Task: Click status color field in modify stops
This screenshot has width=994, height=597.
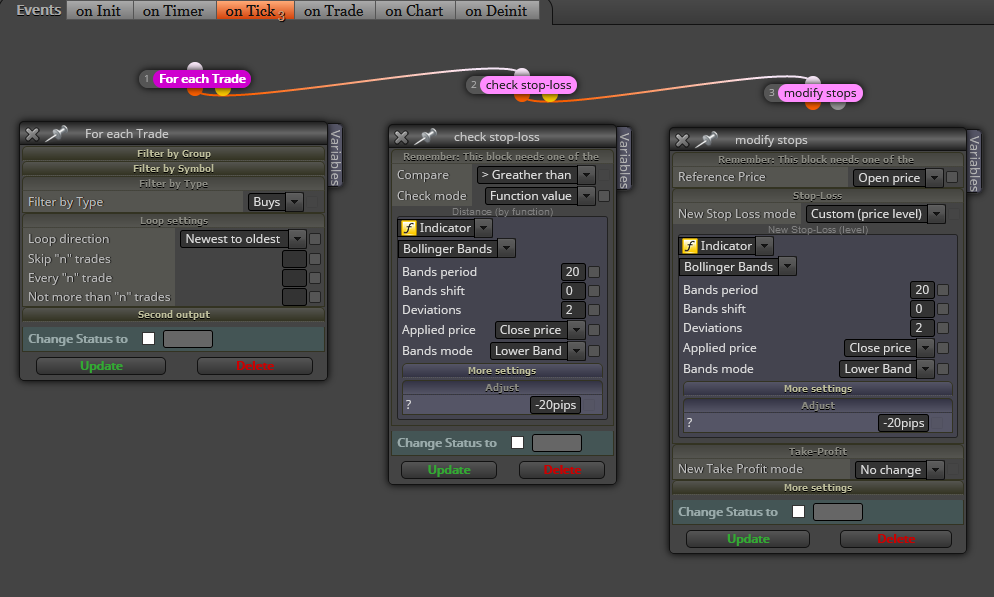Action: tap(837, 512)
